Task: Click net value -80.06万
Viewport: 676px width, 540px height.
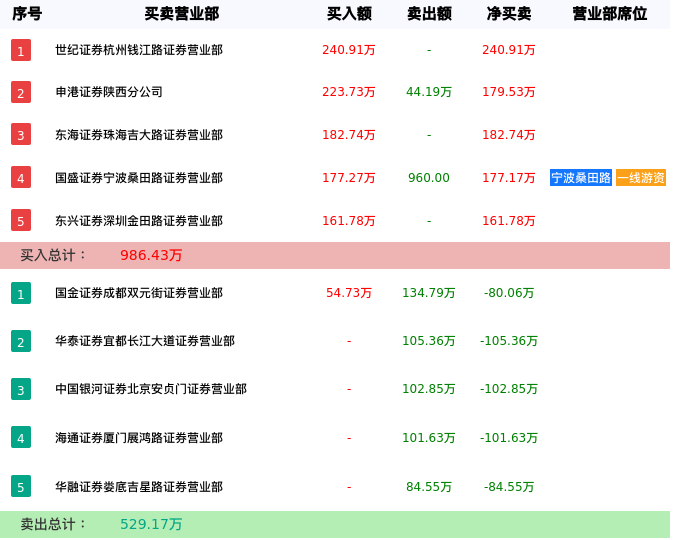Action: coord(509,293)
